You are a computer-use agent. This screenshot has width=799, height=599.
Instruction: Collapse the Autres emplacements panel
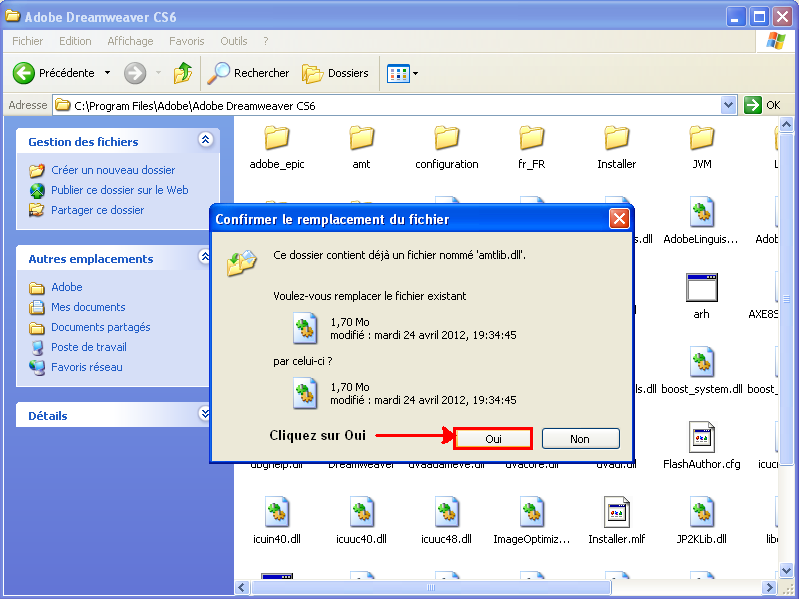point(205,256)
